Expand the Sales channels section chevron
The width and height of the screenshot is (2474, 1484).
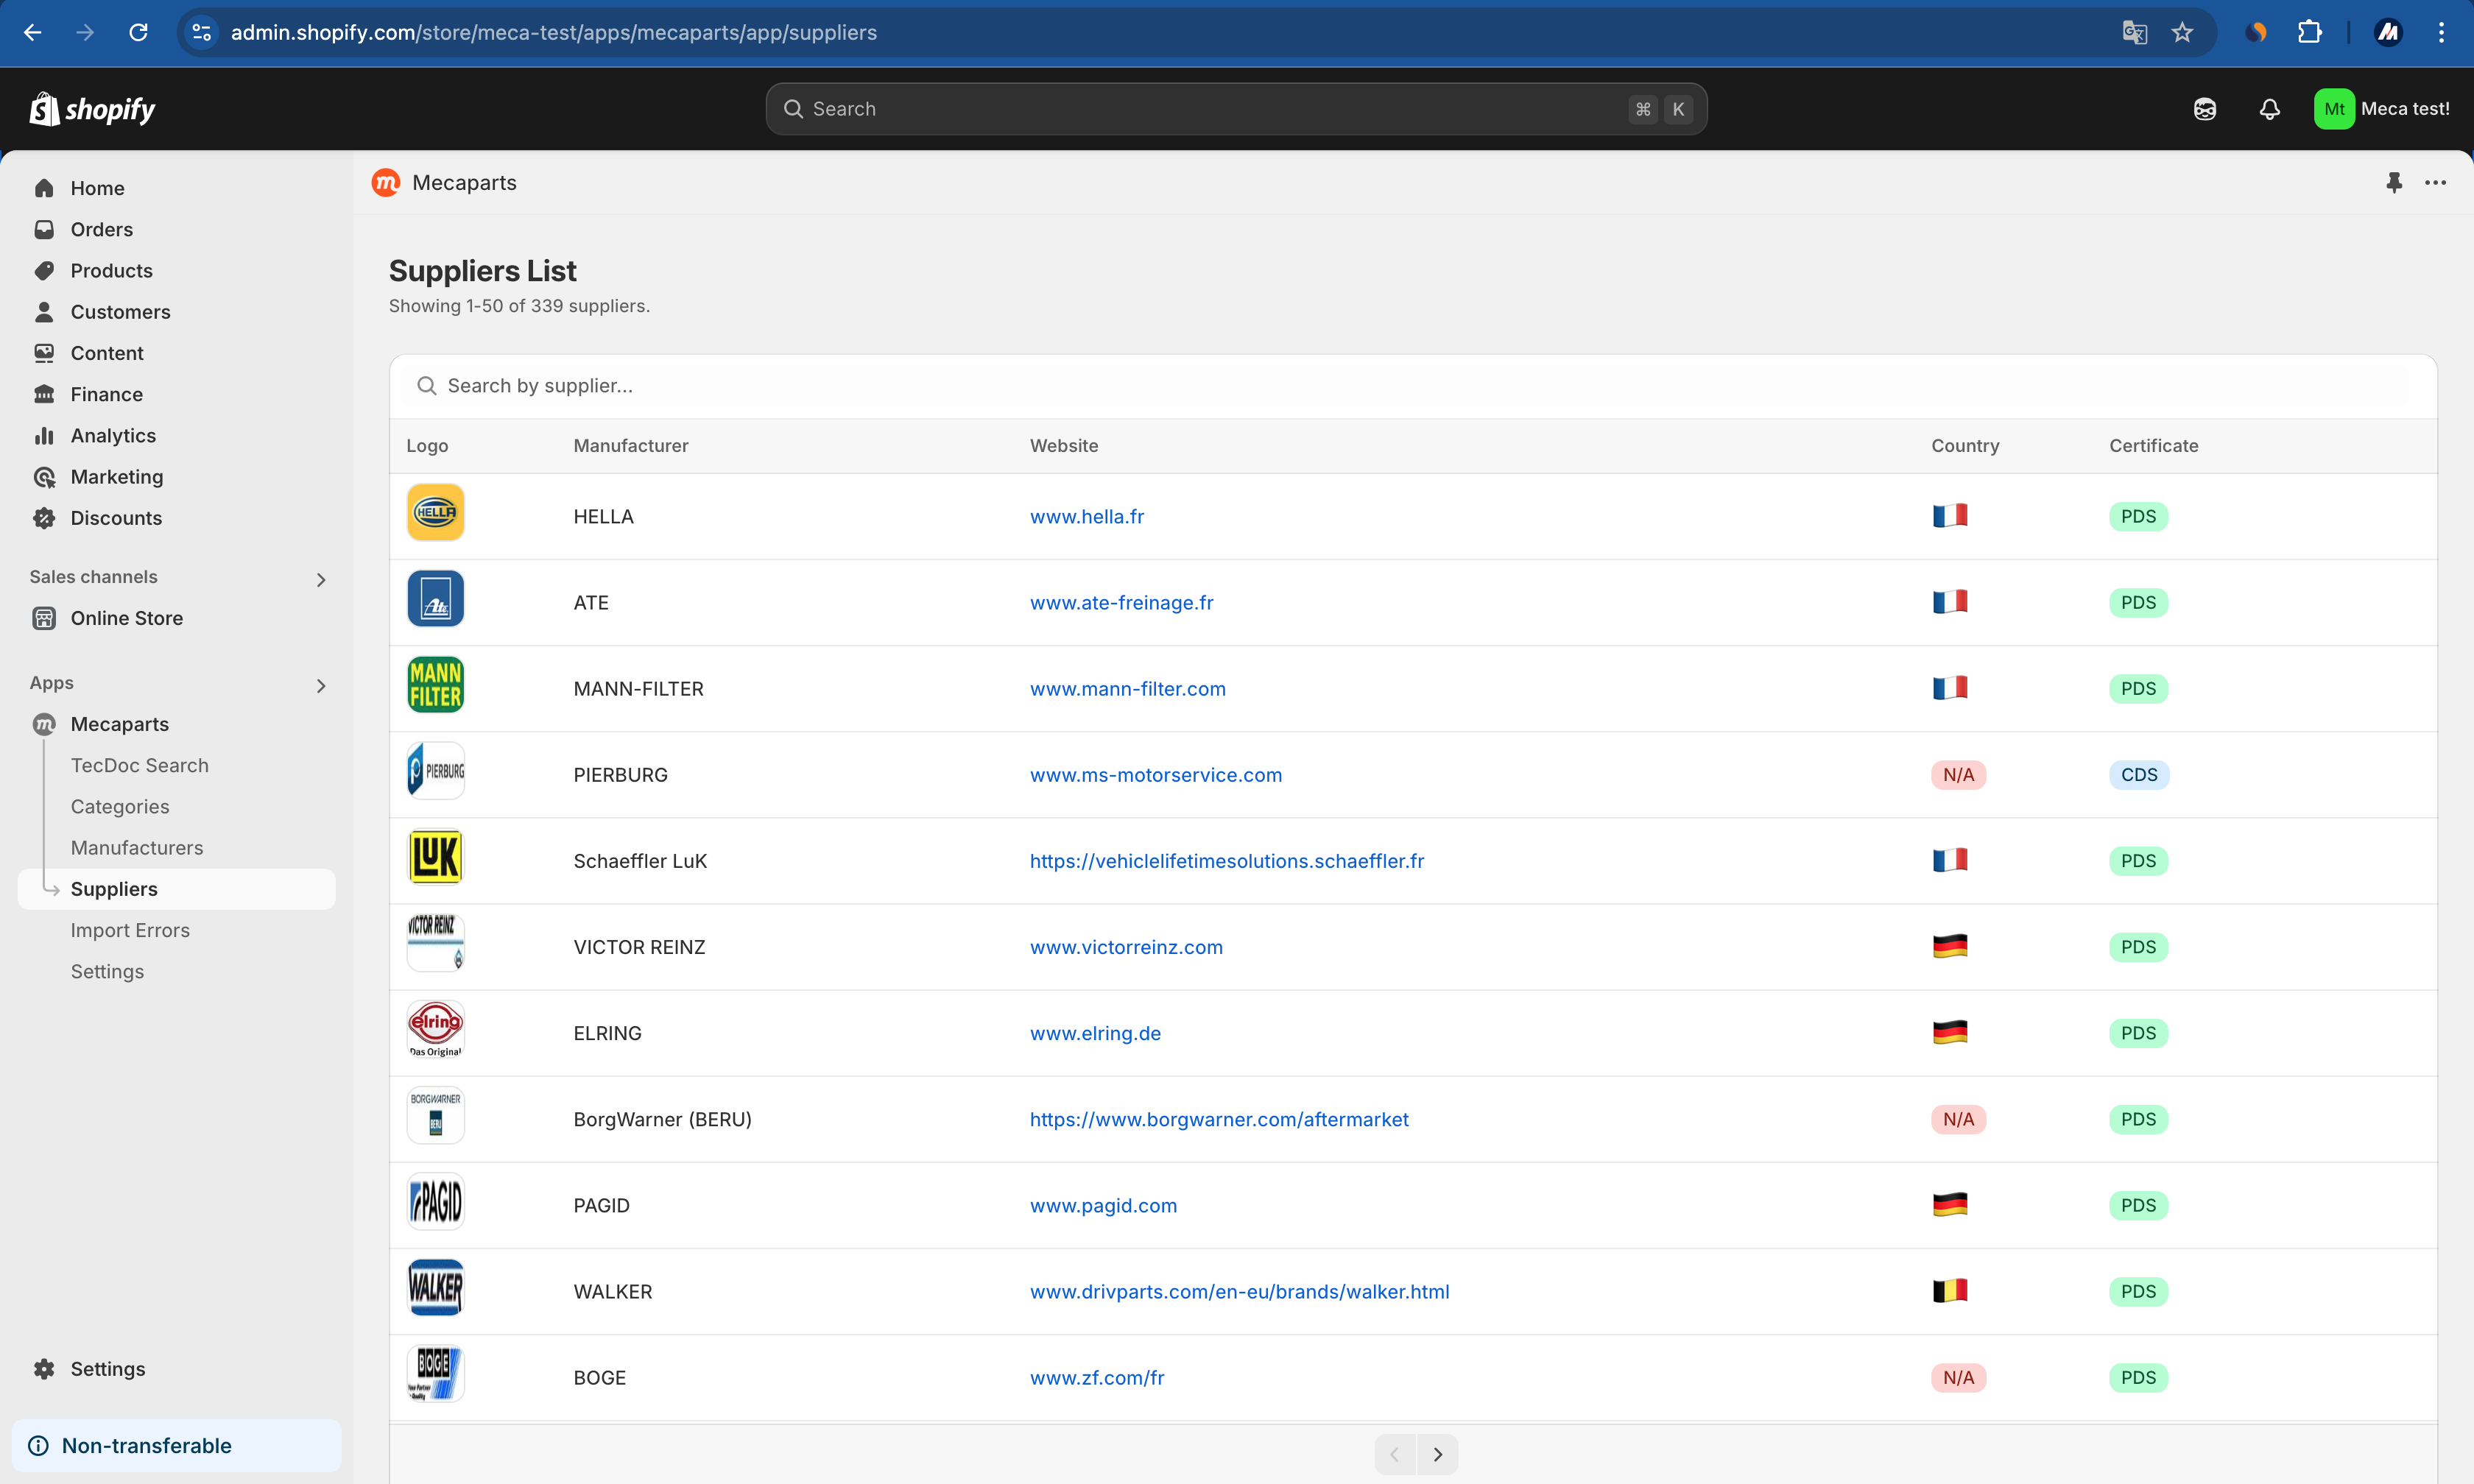321,580
